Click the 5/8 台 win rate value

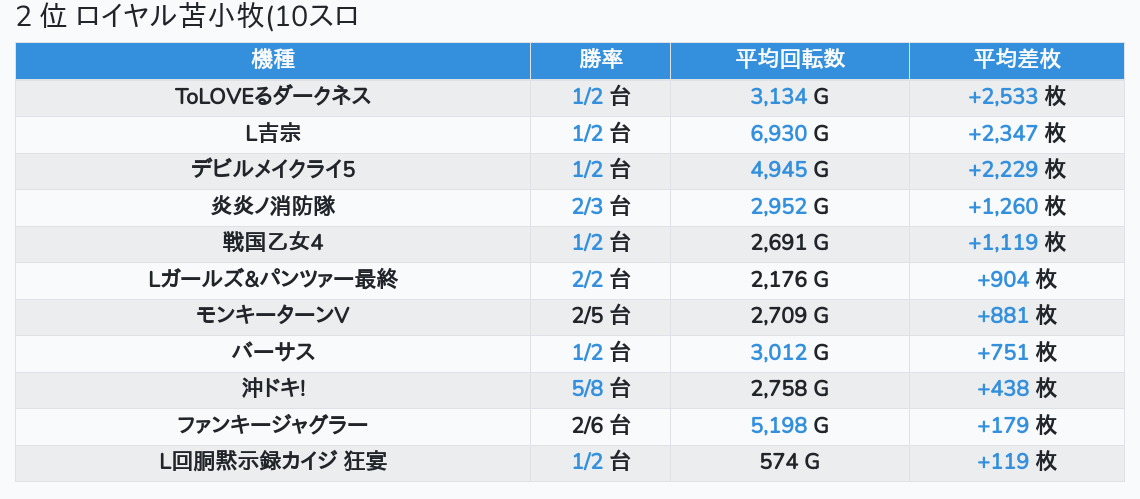(x=601, y=388)
